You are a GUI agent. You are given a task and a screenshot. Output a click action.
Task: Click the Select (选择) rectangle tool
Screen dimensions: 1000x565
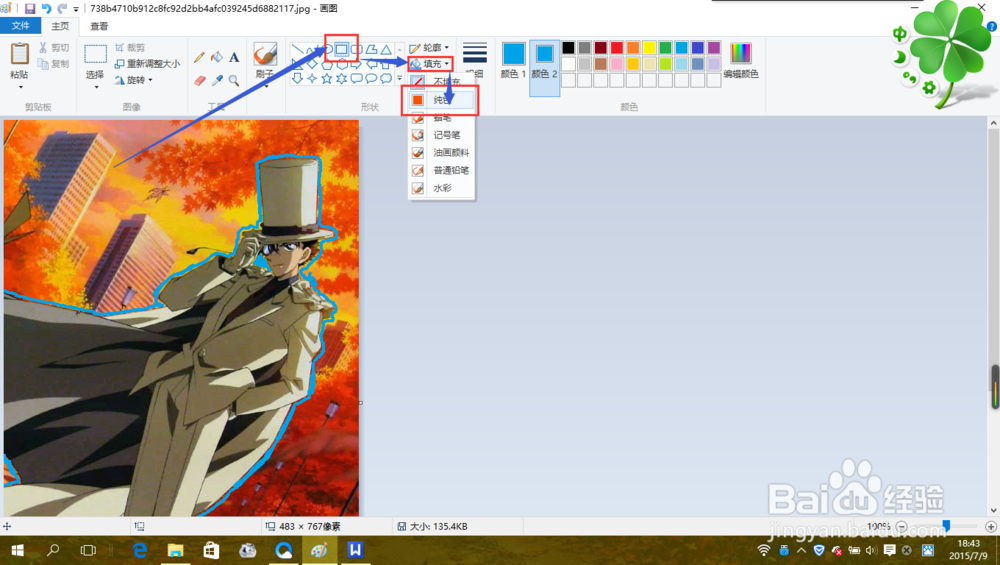coord(95,54)
